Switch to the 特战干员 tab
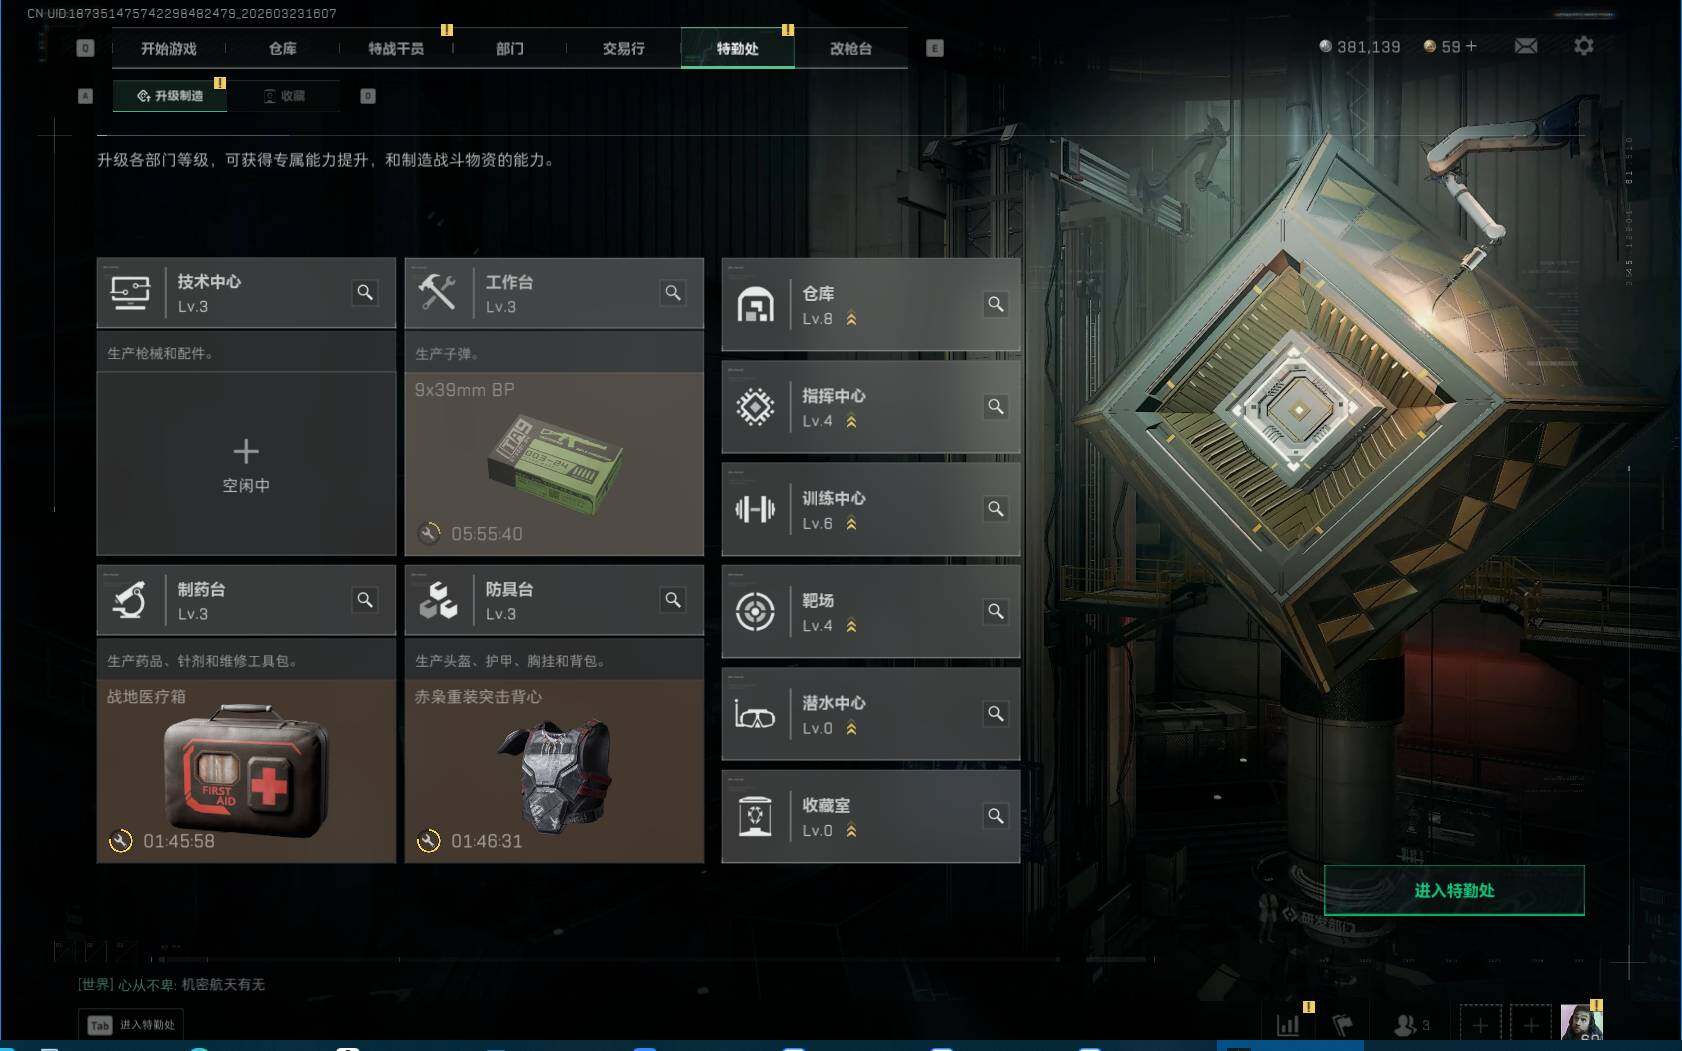Viewport: 1682px width, 1051px height. tap(396, 48)
